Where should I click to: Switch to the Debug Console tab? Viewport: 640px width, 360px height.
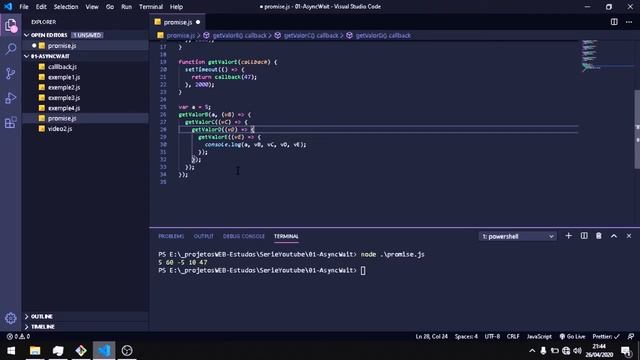(x=244, y=236)
